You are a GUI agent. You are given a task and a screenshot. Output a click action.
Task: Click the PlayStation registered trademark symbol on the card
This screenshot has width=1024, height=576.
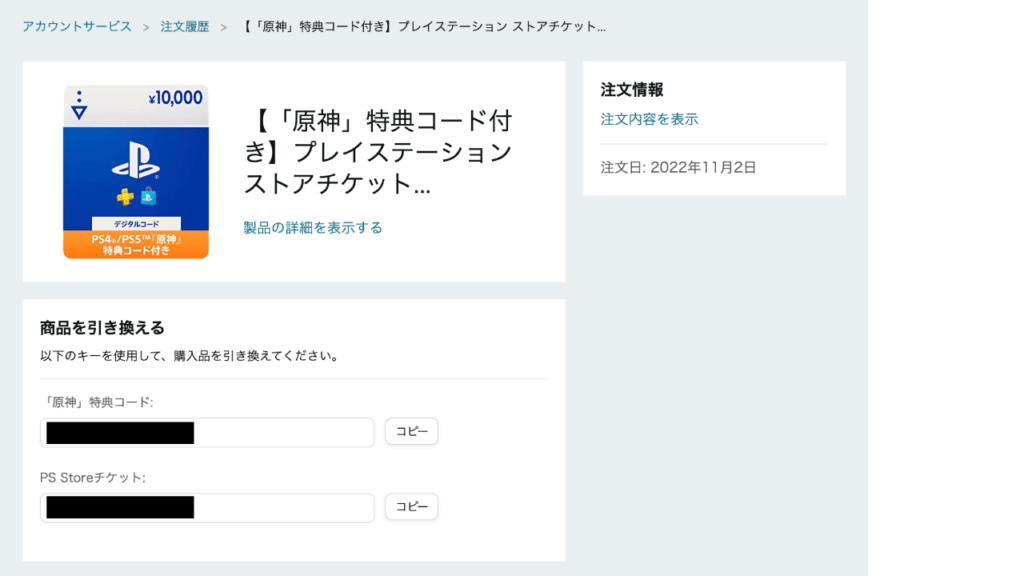156,177
